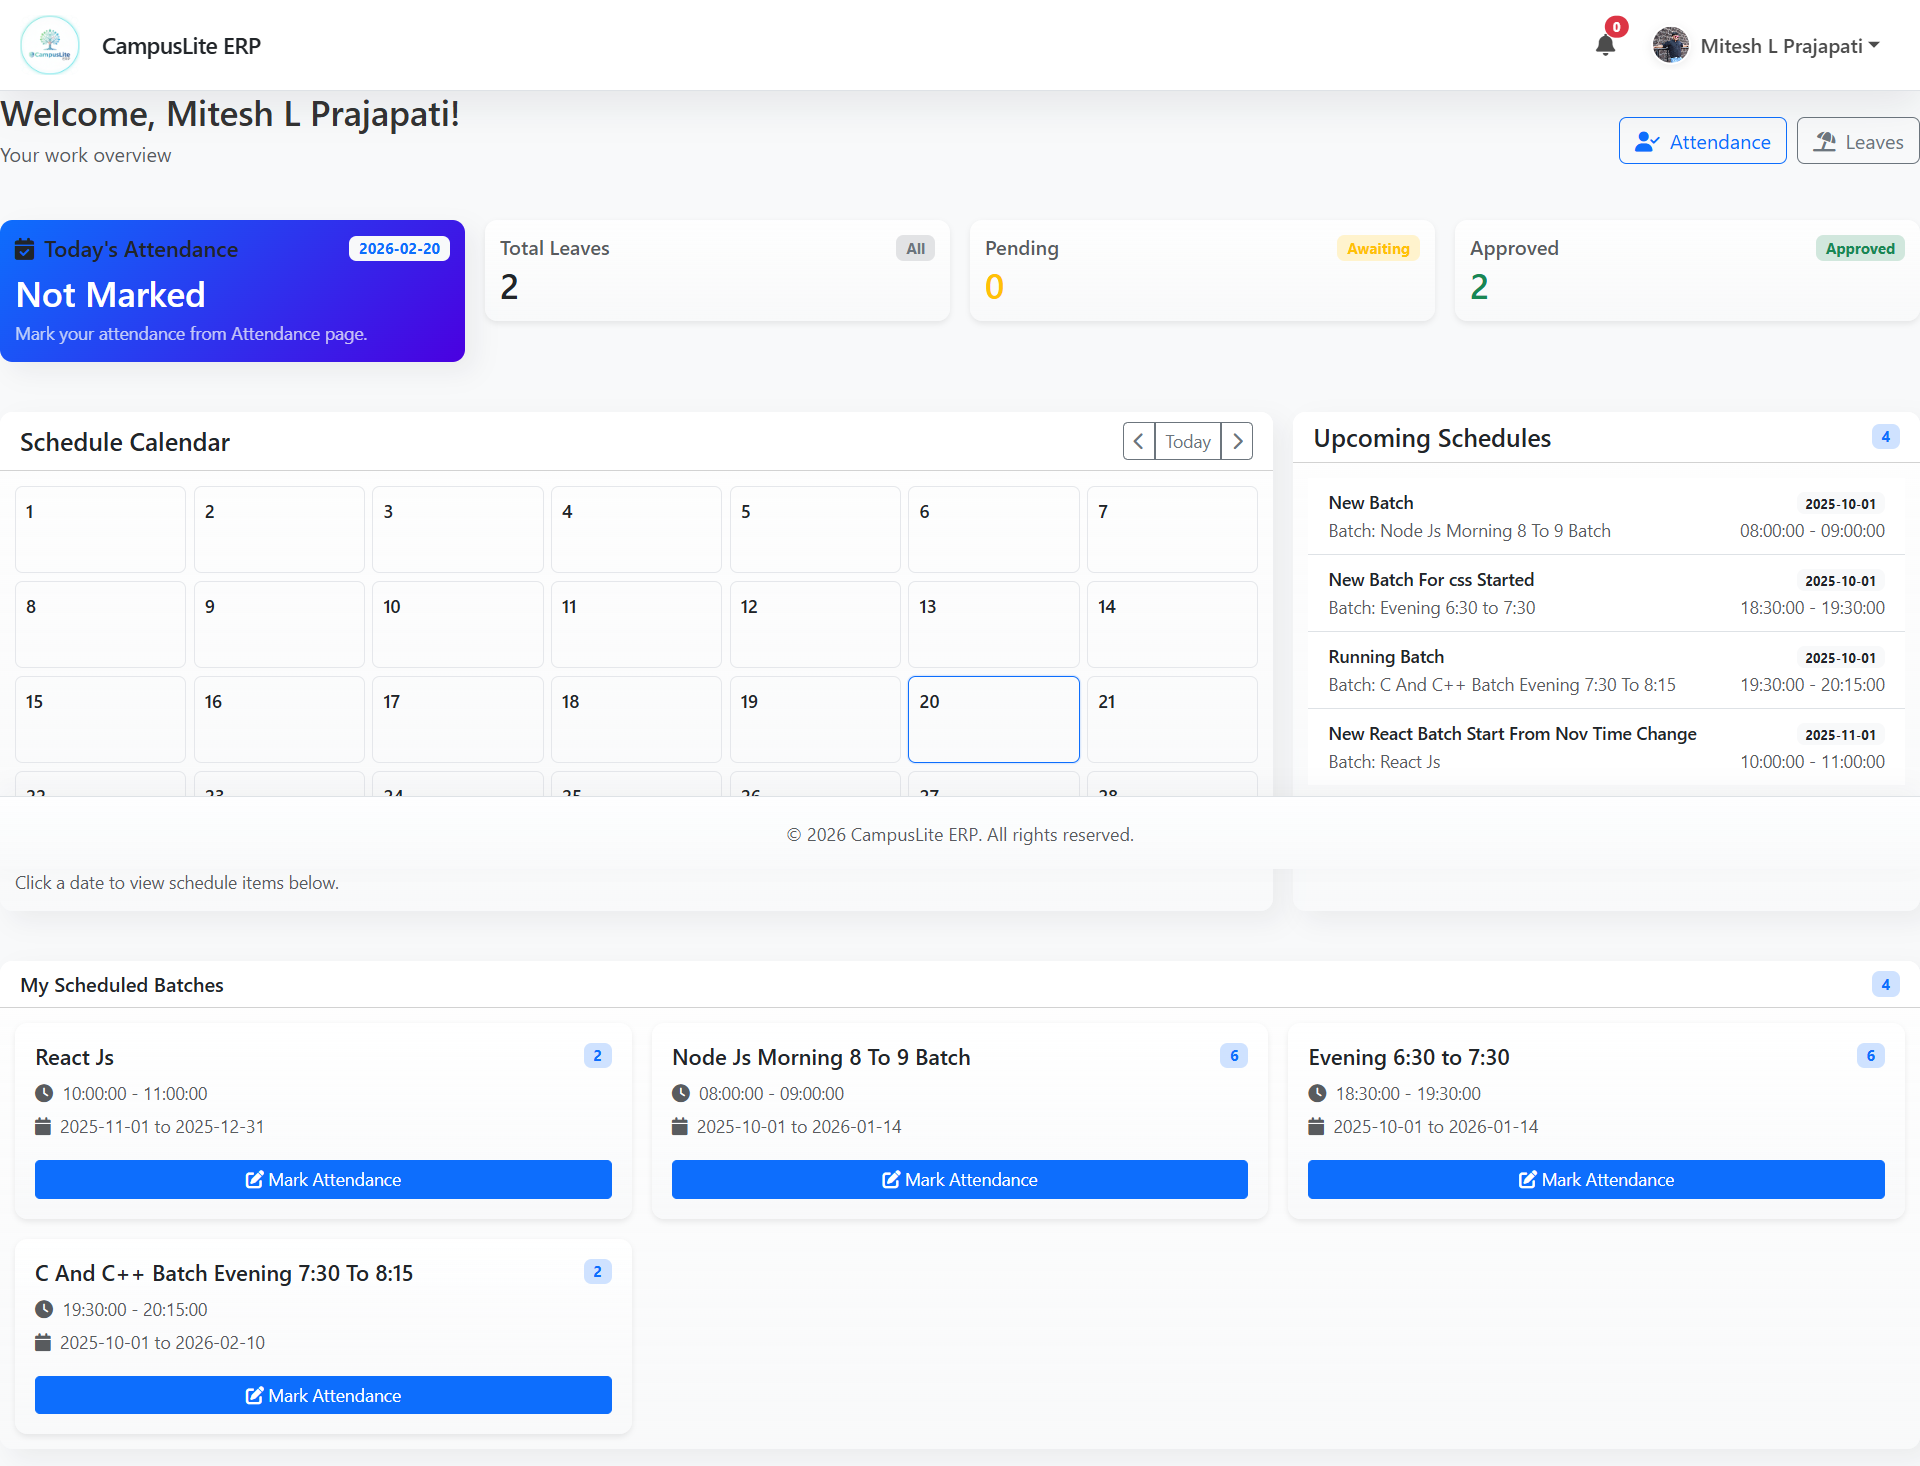Click calendar icon on Node Js batch card
1920x1466 pixels.
tap(680, 1126)
